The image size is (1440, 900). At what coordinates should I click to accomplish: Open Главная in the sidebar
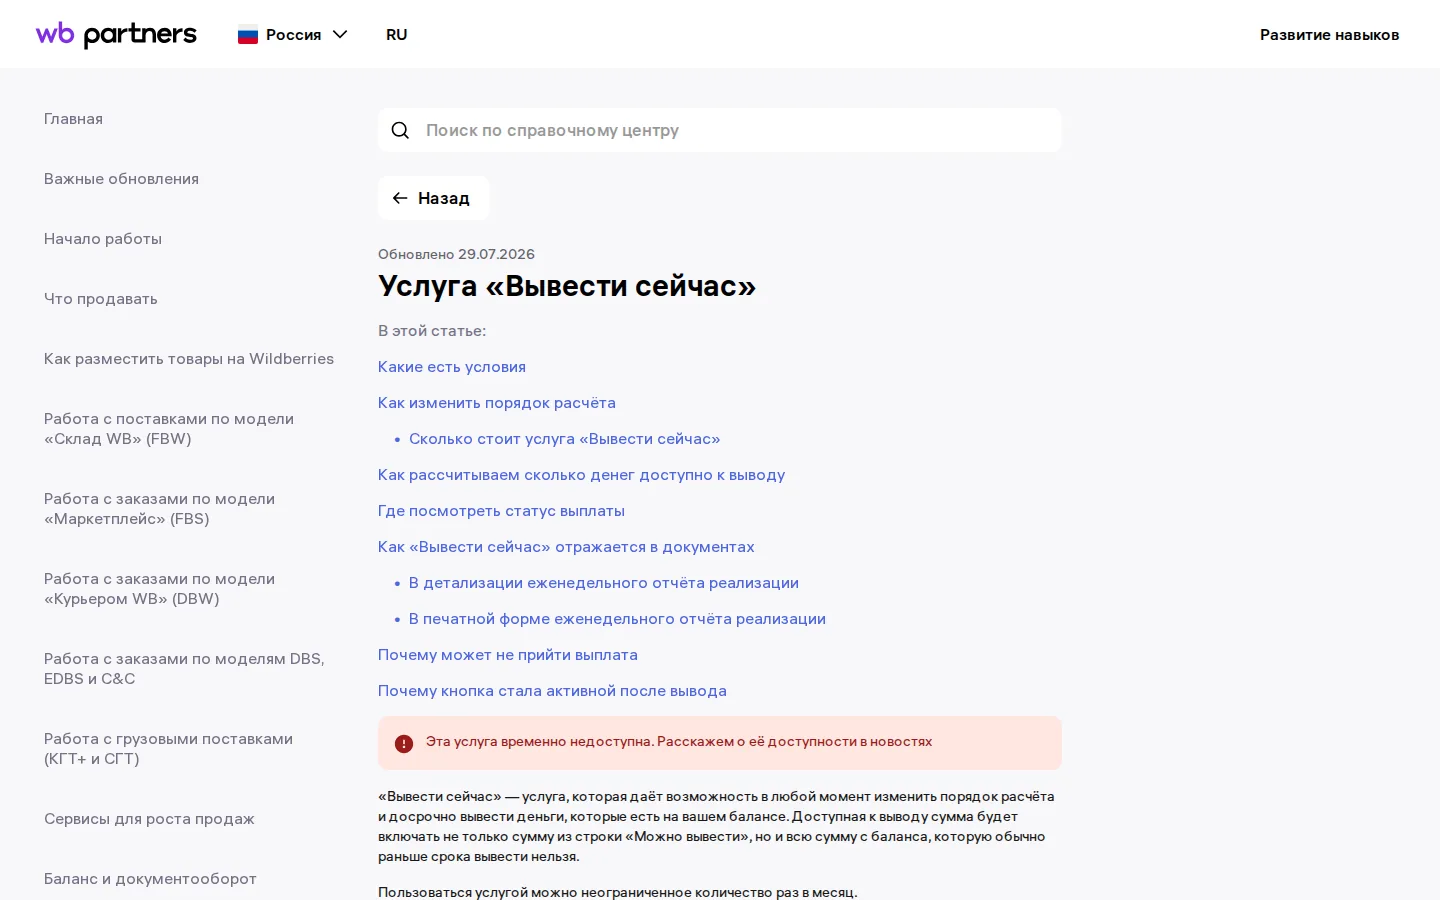pos(73,119)
